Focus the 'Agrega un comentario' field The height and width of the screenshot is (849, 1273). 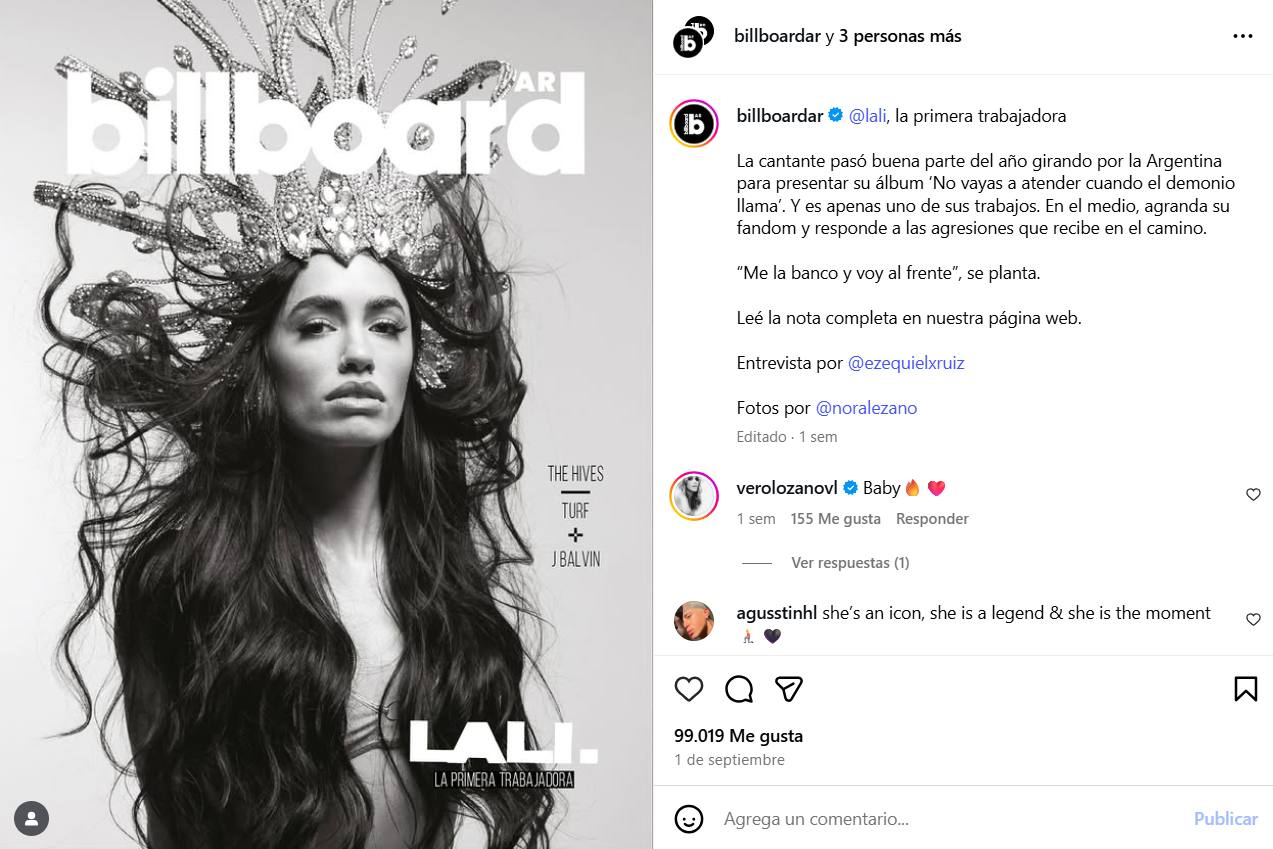pos(950,819)
